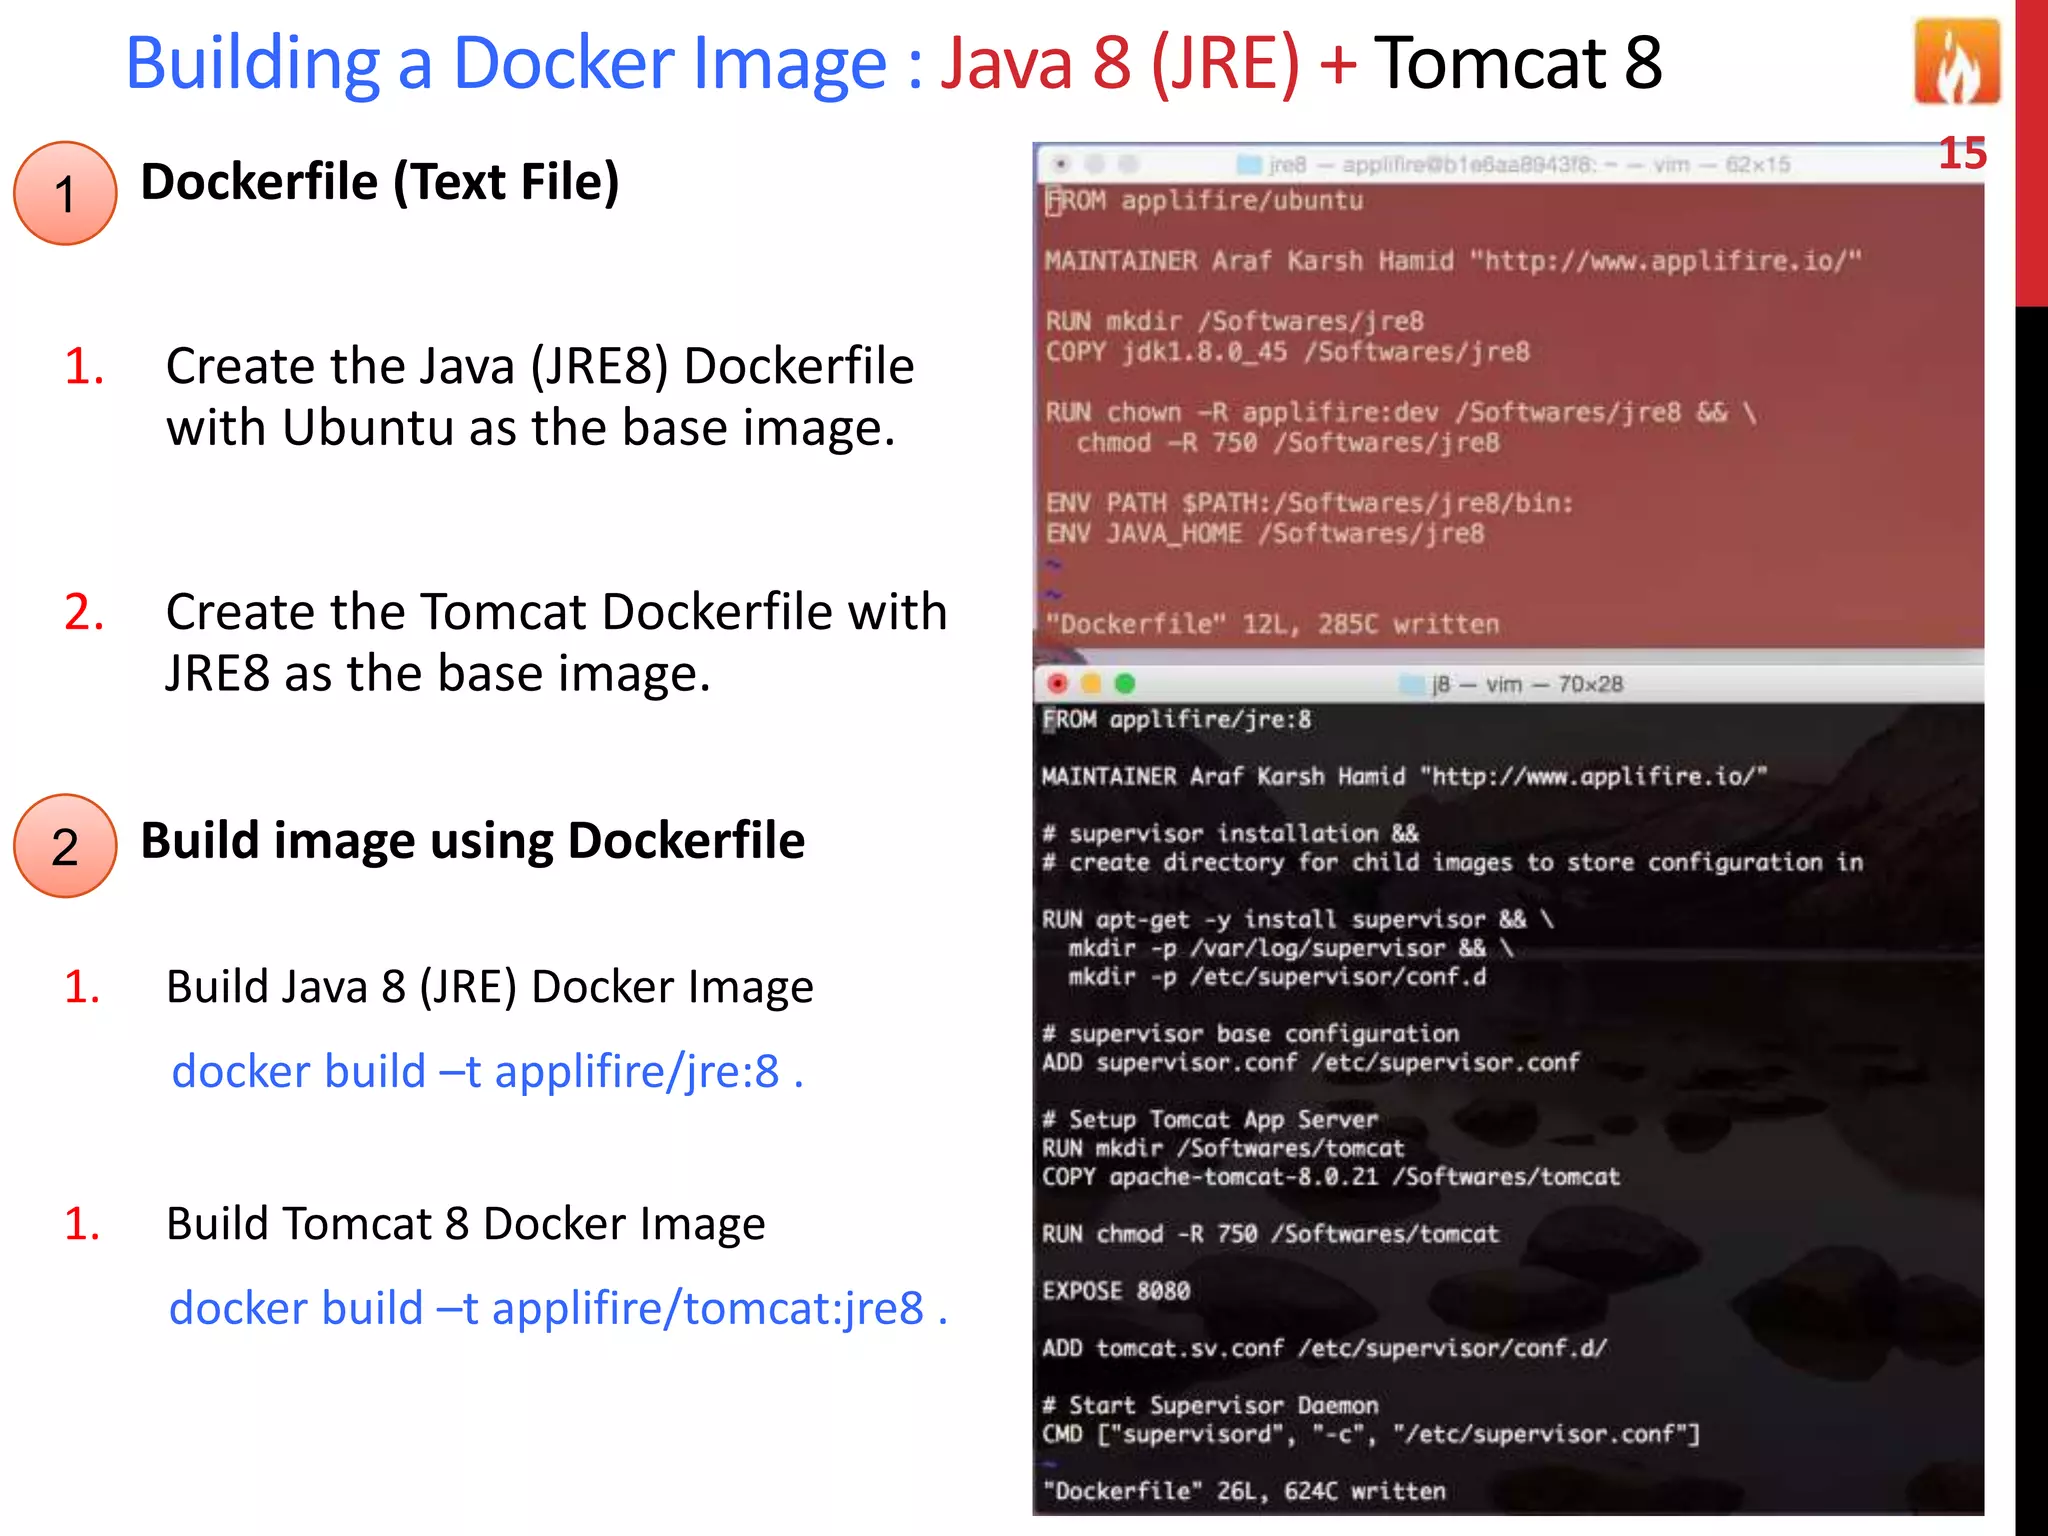Click 'COPY jdk1.8.0_45 /Softwares/jre8' line
This screenshot has height=1536, width=2048.
[1288, 352]
